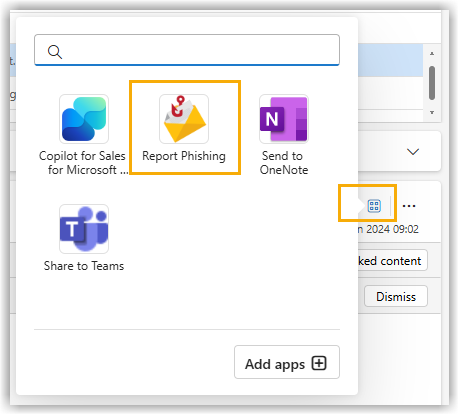Focus the app search field

187,50
